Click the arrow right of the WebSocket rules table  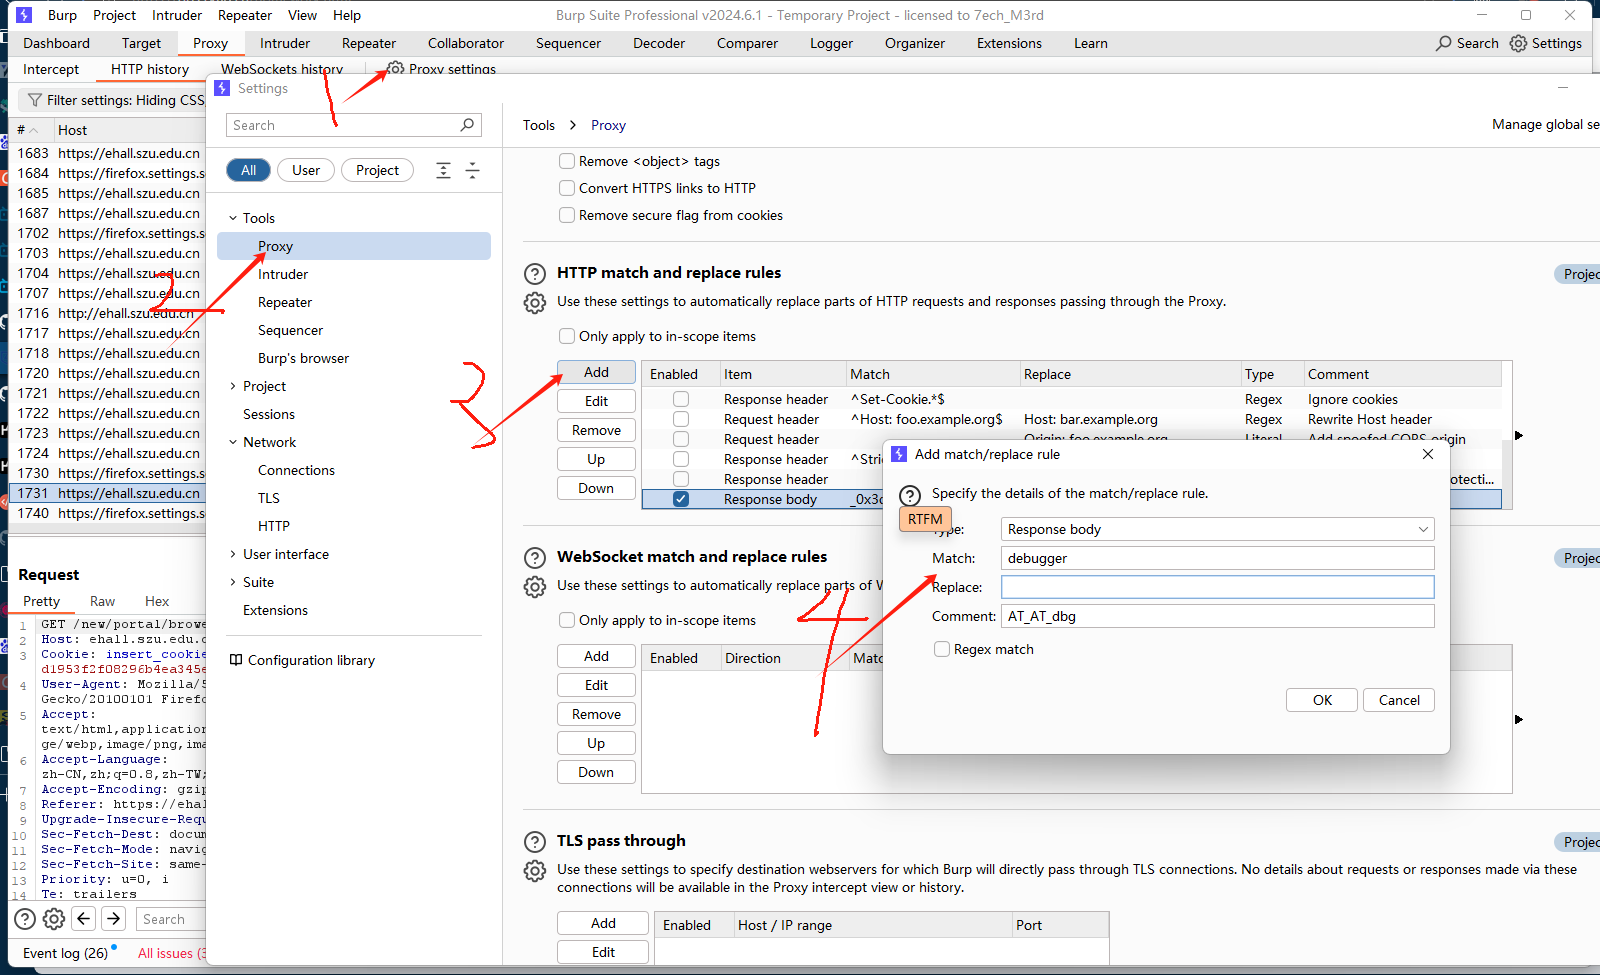click(x=1519, y=719)
